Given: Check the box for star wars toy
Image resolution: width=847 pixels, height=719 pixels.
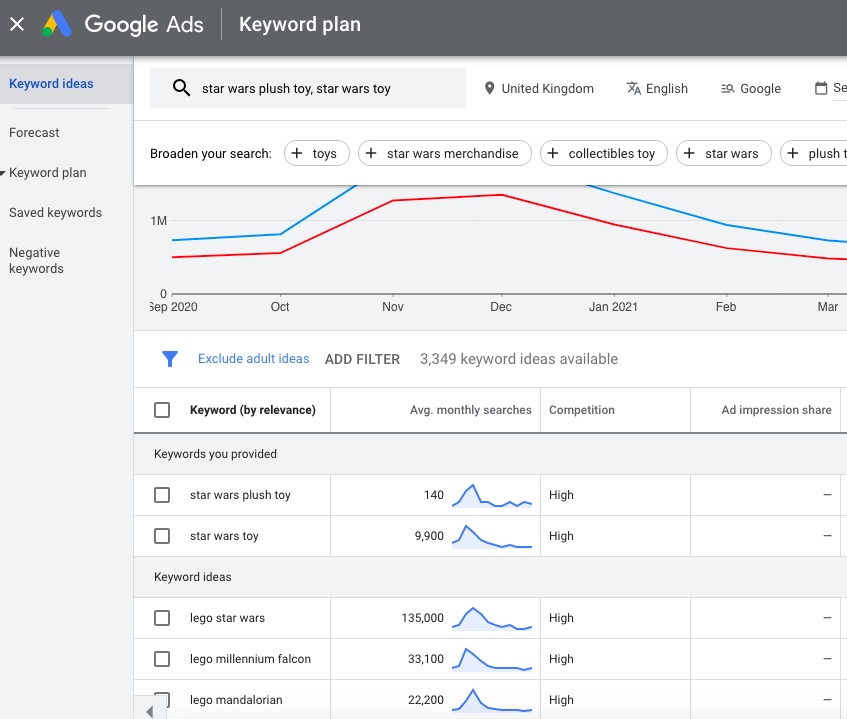Looking at the screenshot, I should pyautogui.click(x=162, y=536).
